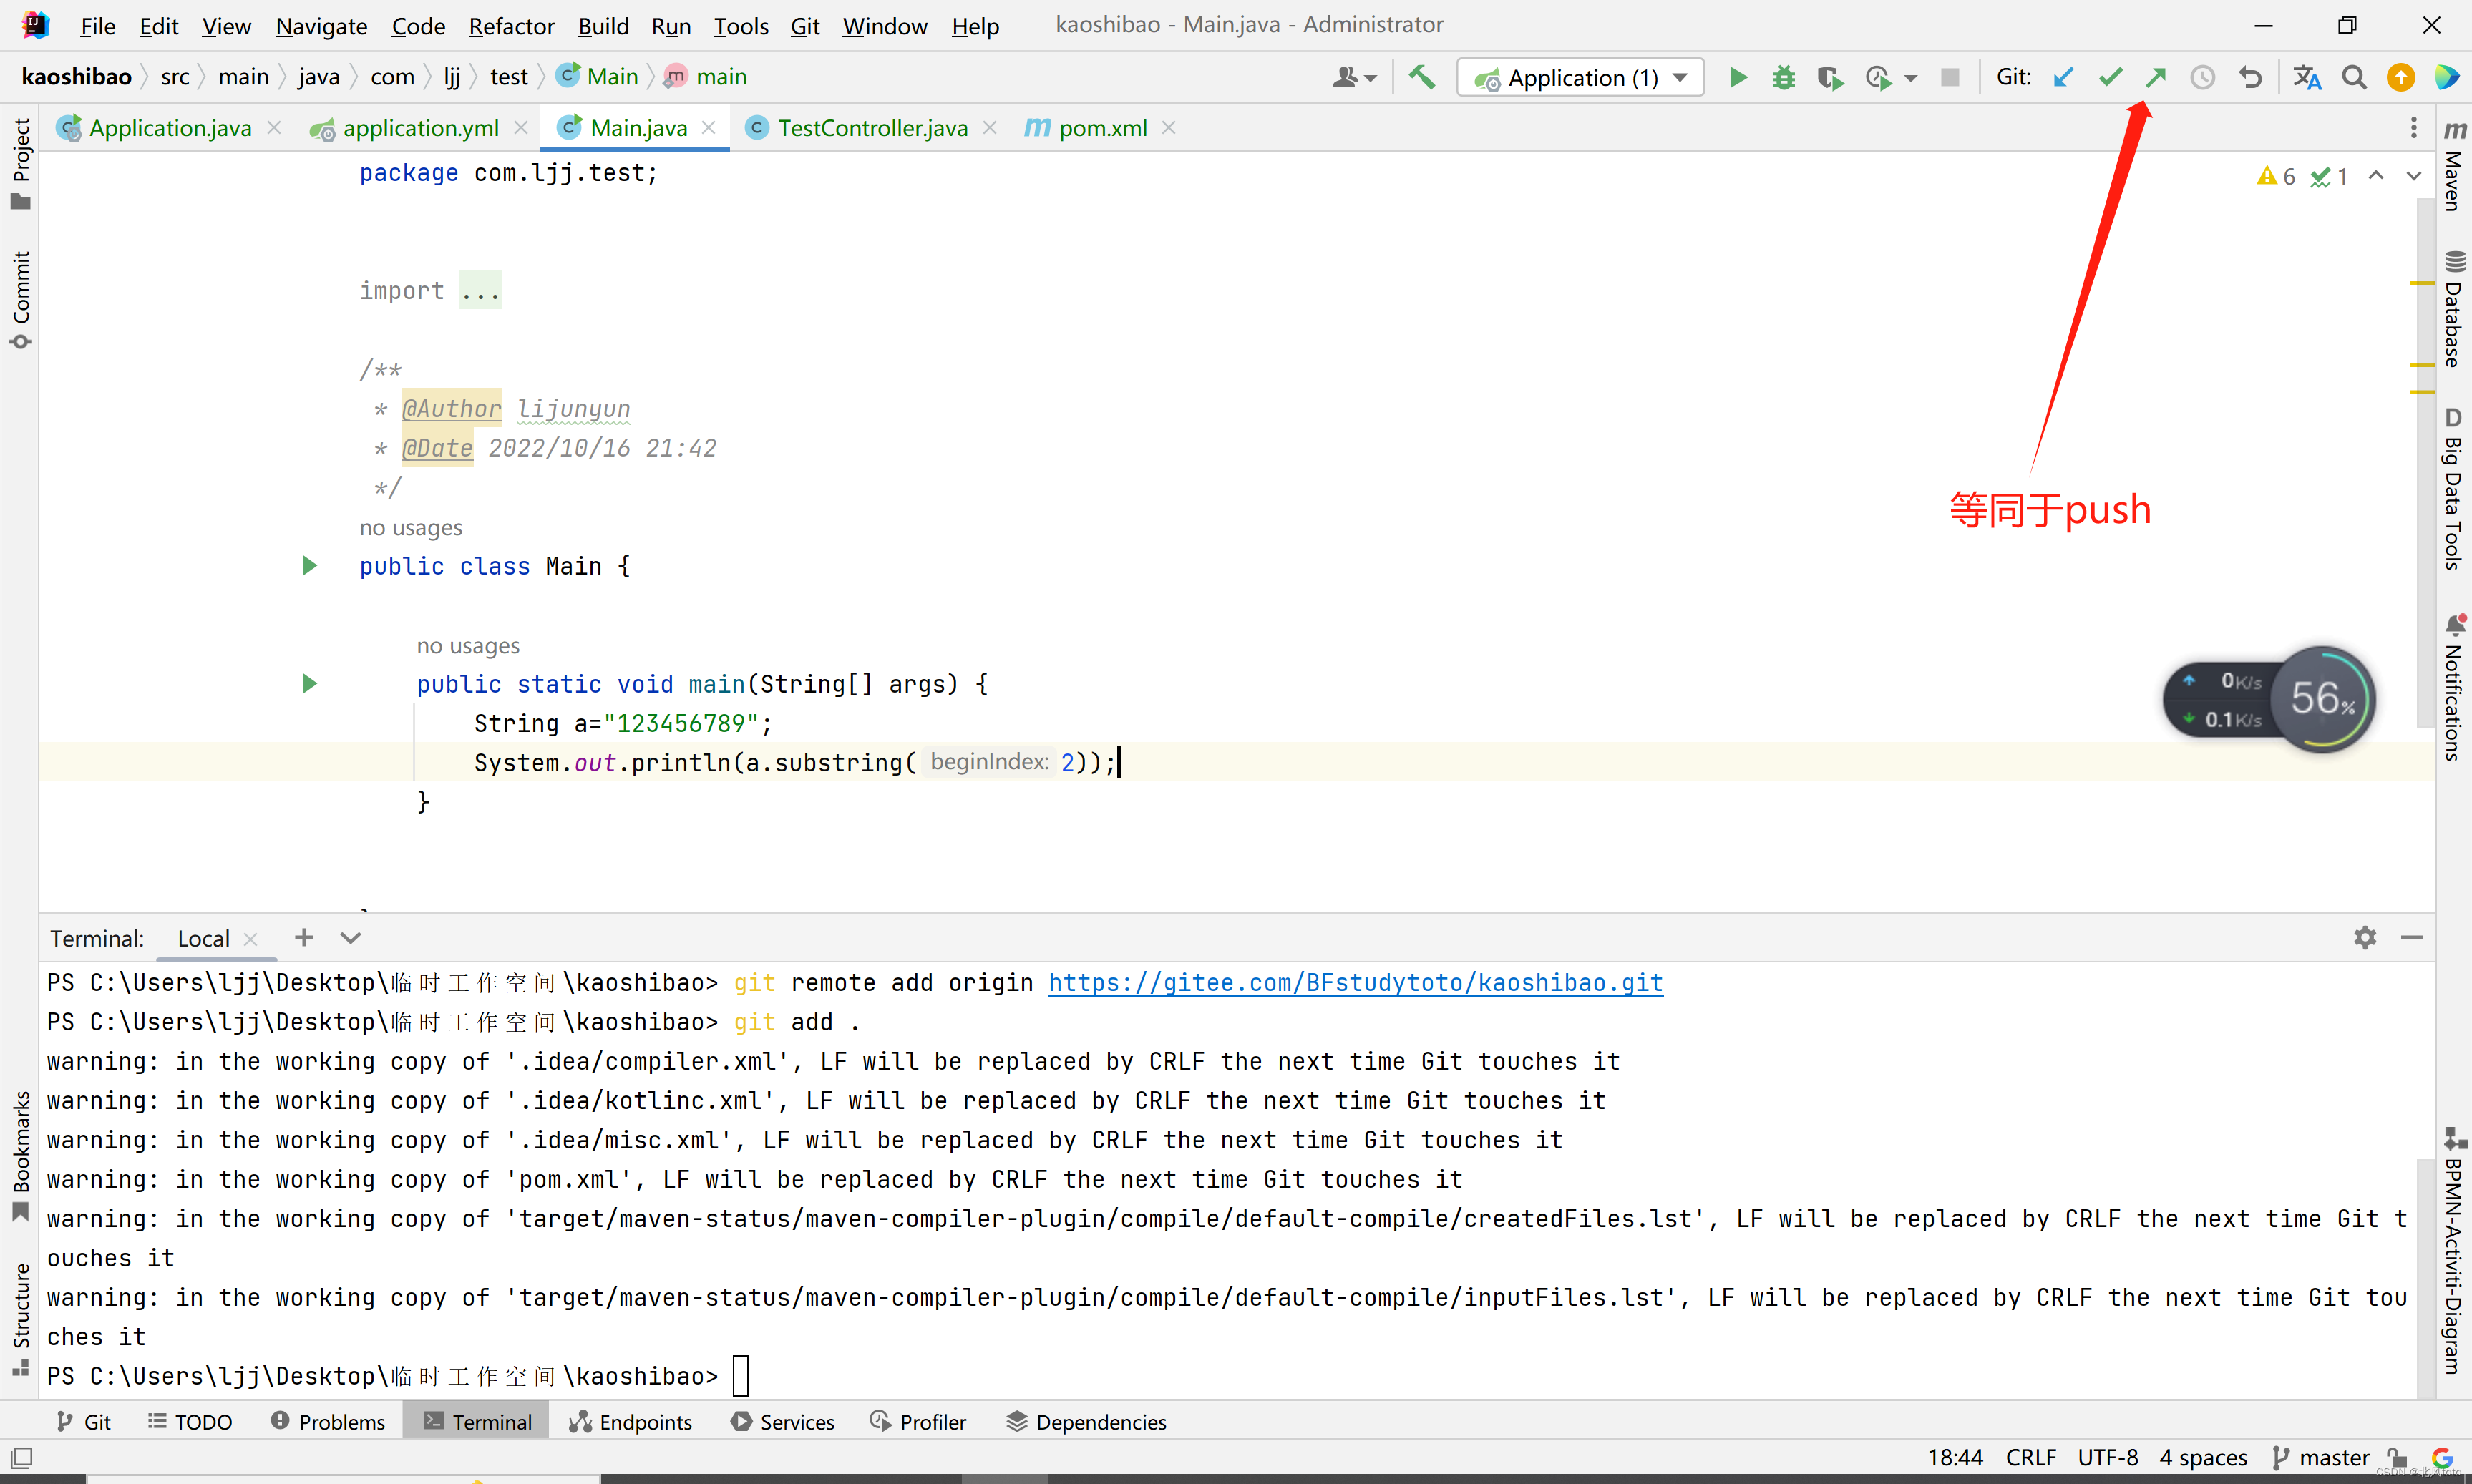Open the translate plugin icon
The height and width of the screenshot is (1484, 2472).
2307,77
